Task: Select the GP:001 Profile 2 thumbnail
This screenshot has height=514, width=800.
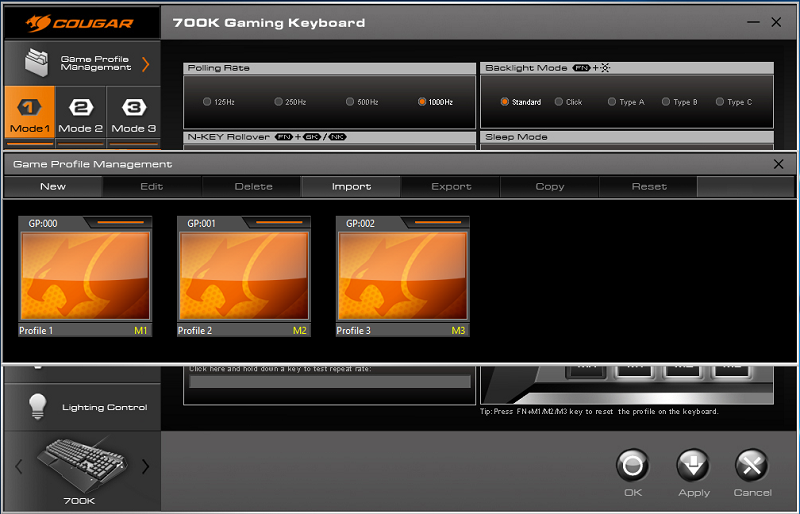Action: tap(244, 276)
